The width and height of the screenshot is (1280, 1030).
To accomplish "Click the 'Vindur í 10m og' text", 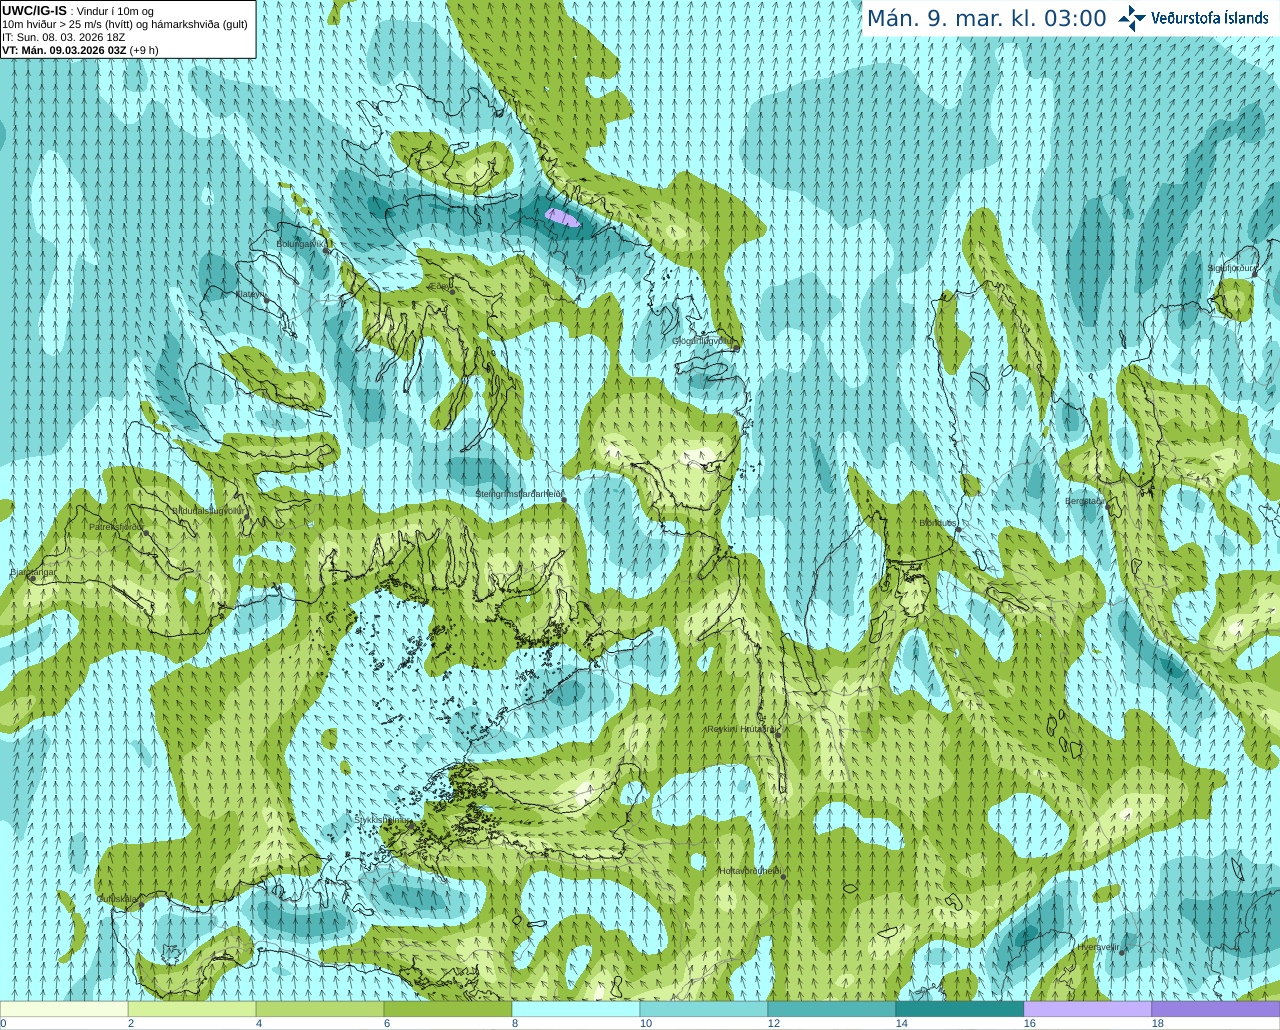I will click(x=115, y=11).
